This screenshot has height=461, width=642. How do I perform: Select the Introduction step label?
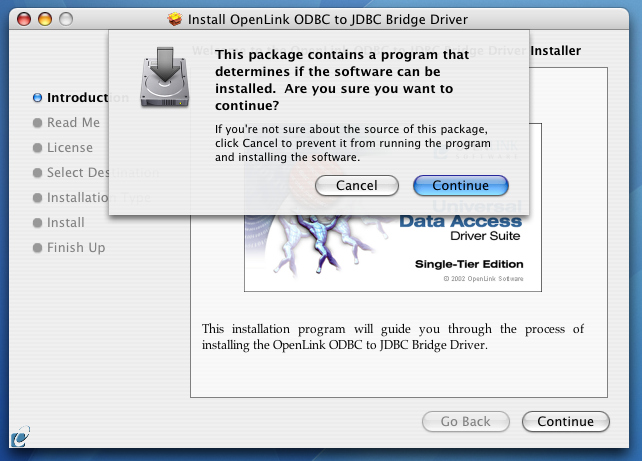(88, 98)
